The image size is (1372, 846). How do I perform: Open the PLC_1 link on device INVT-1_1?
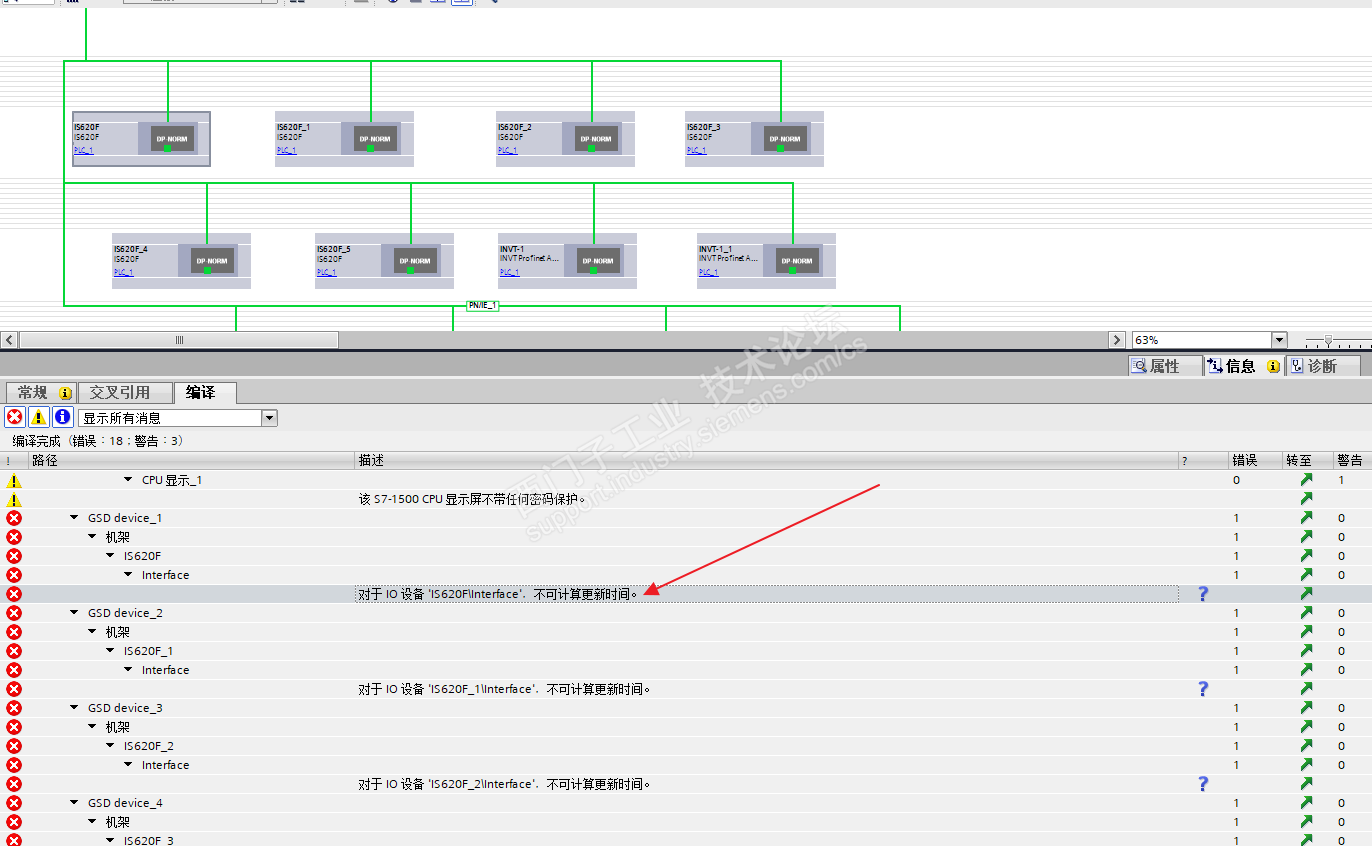pyautogui.click(x=708, y=273)
